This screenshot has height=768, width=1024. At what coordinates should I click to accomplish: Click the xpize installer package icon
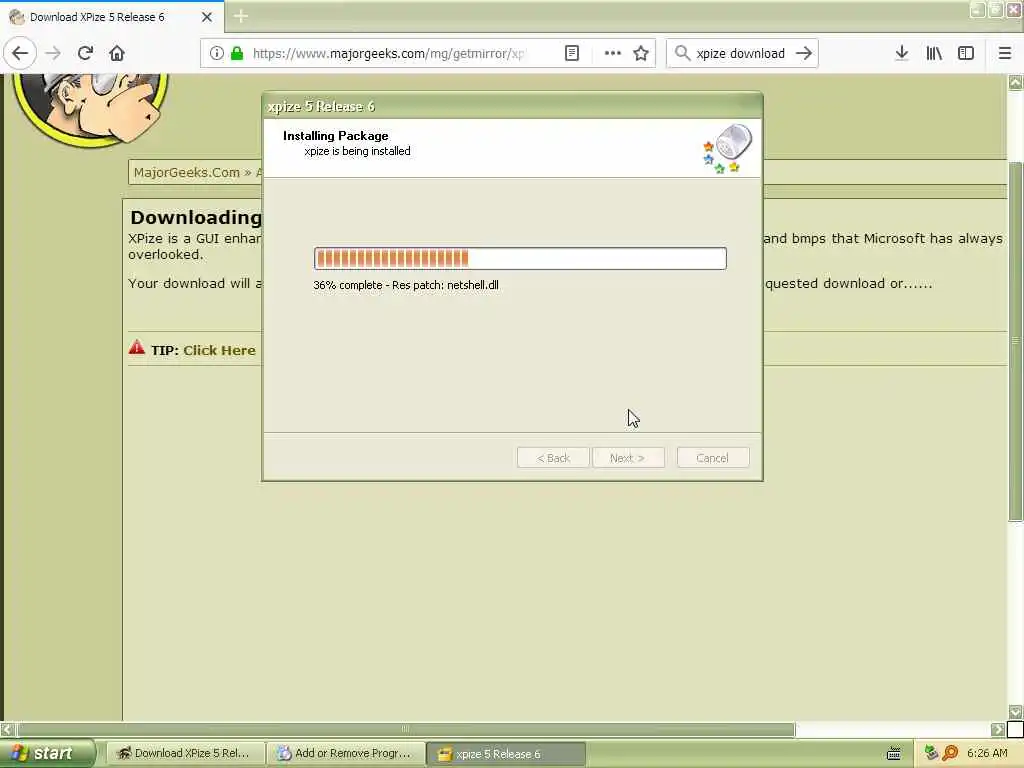click(728, 149)
